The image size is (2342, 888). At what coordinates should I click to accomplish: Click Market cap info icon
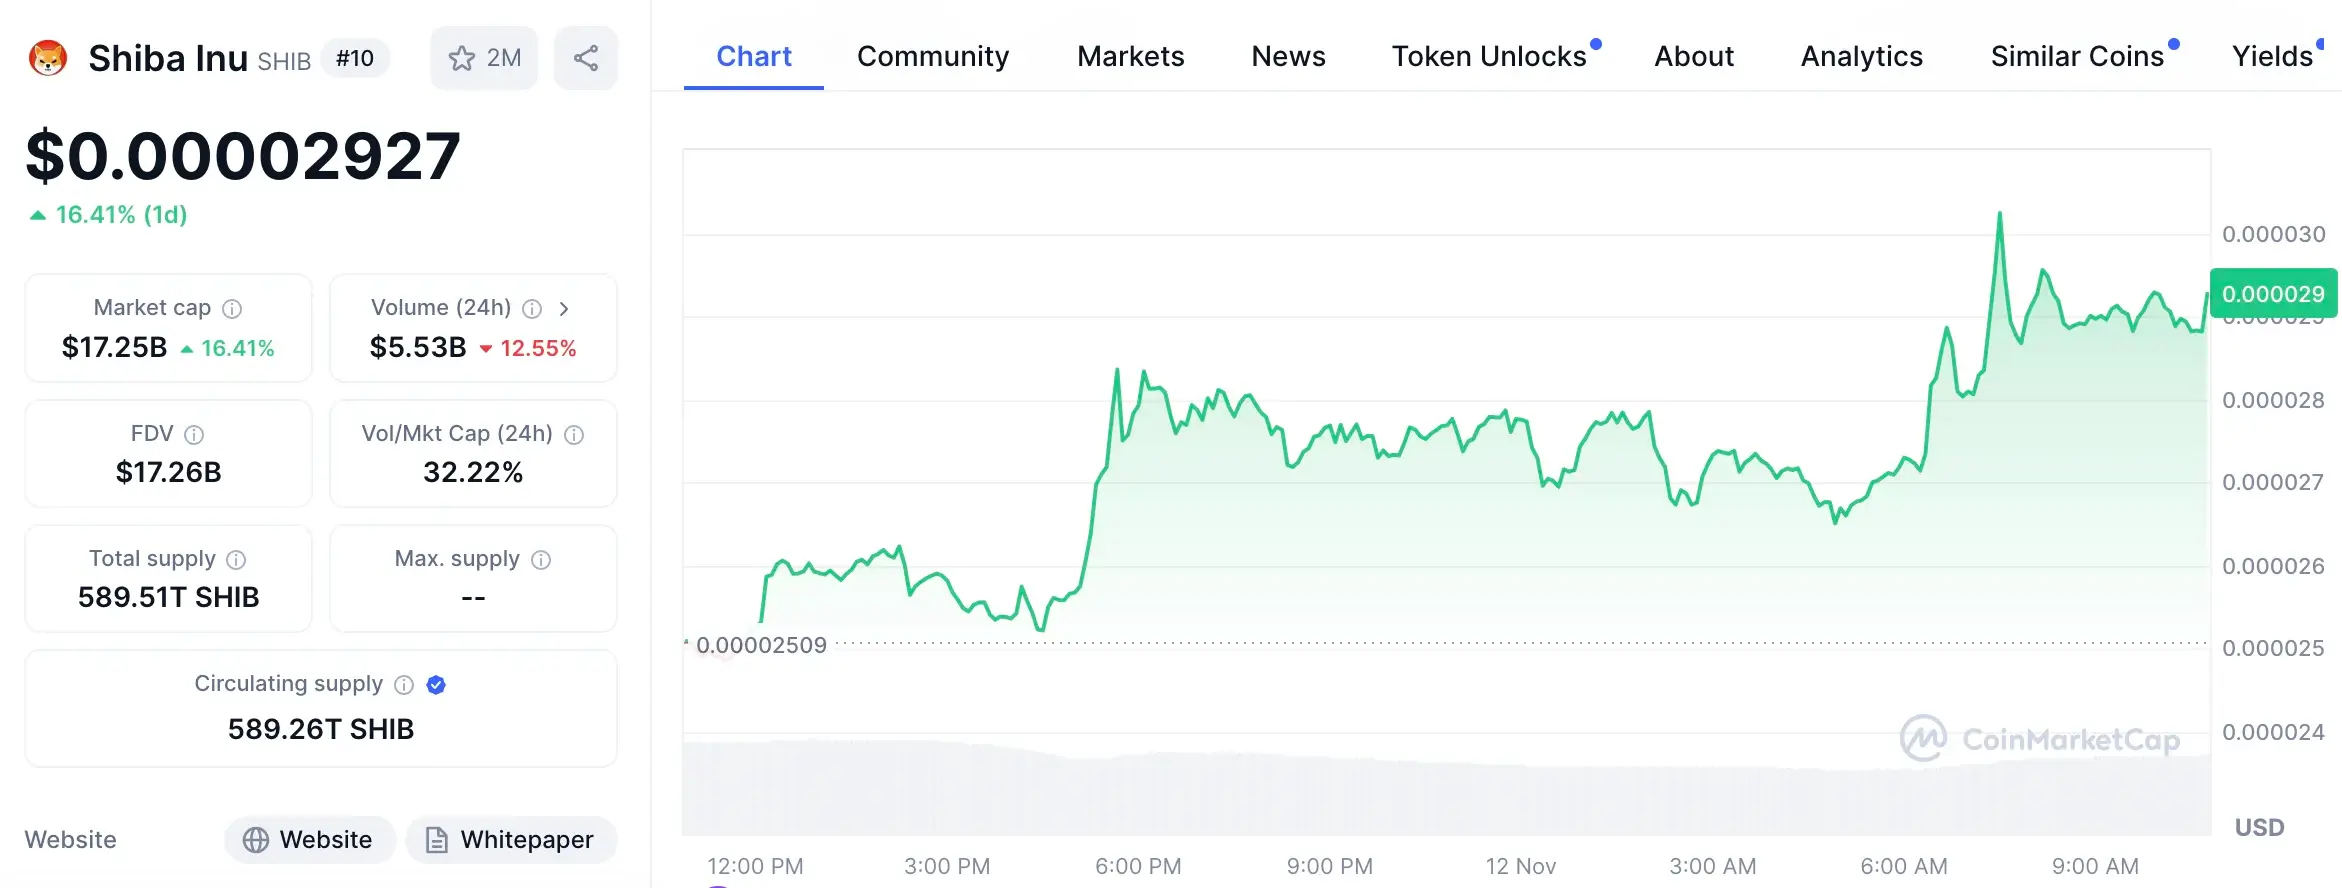click(x=232, y=309)
